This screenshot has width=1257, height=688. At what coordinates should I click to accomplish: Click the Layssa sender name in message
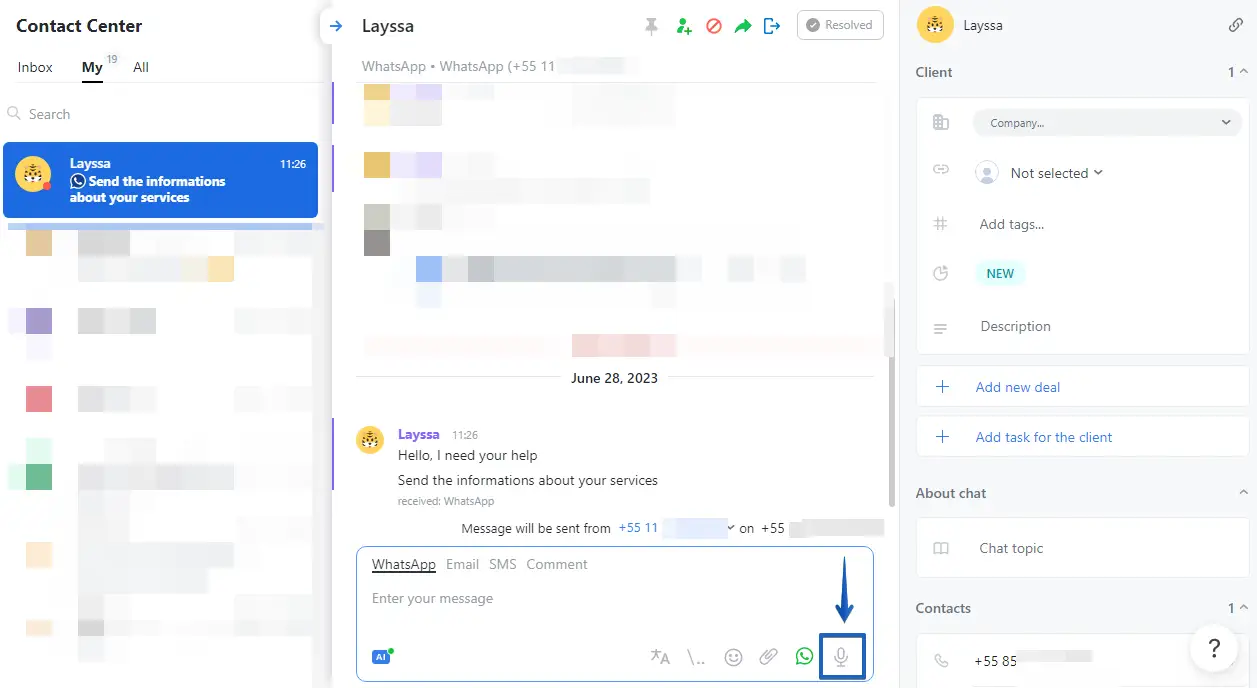[x=418, y=435]
